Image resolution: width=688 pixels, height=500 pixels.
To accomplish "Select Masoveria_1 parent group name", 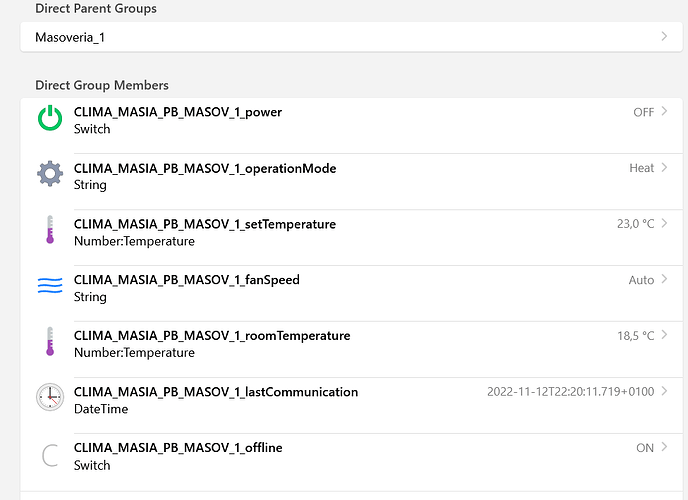I will (x=70, y=37).
